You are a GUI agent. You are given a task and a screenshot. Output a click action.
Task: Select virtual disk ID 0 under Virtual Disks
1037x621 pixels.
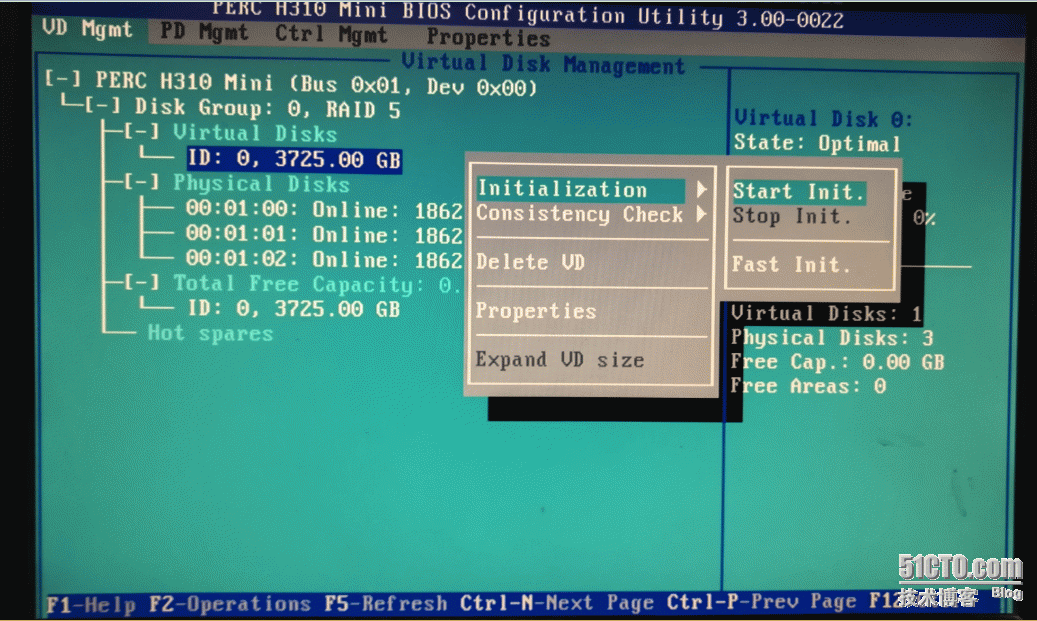point(294,160)
